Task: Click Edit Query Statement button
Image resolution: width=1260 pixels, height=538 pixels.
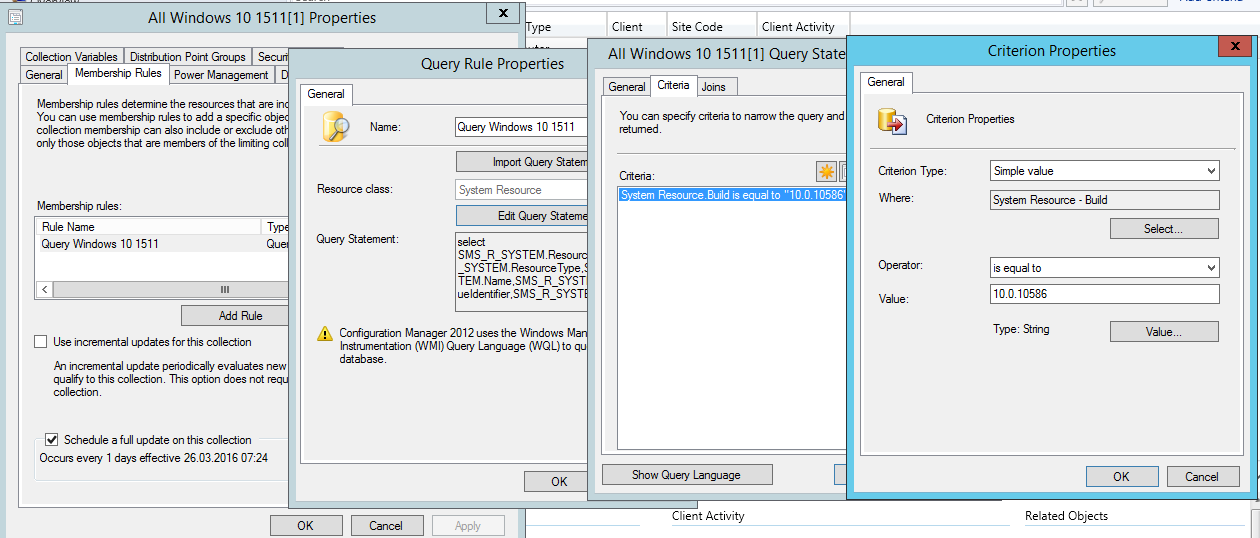Action: point(522,216)
